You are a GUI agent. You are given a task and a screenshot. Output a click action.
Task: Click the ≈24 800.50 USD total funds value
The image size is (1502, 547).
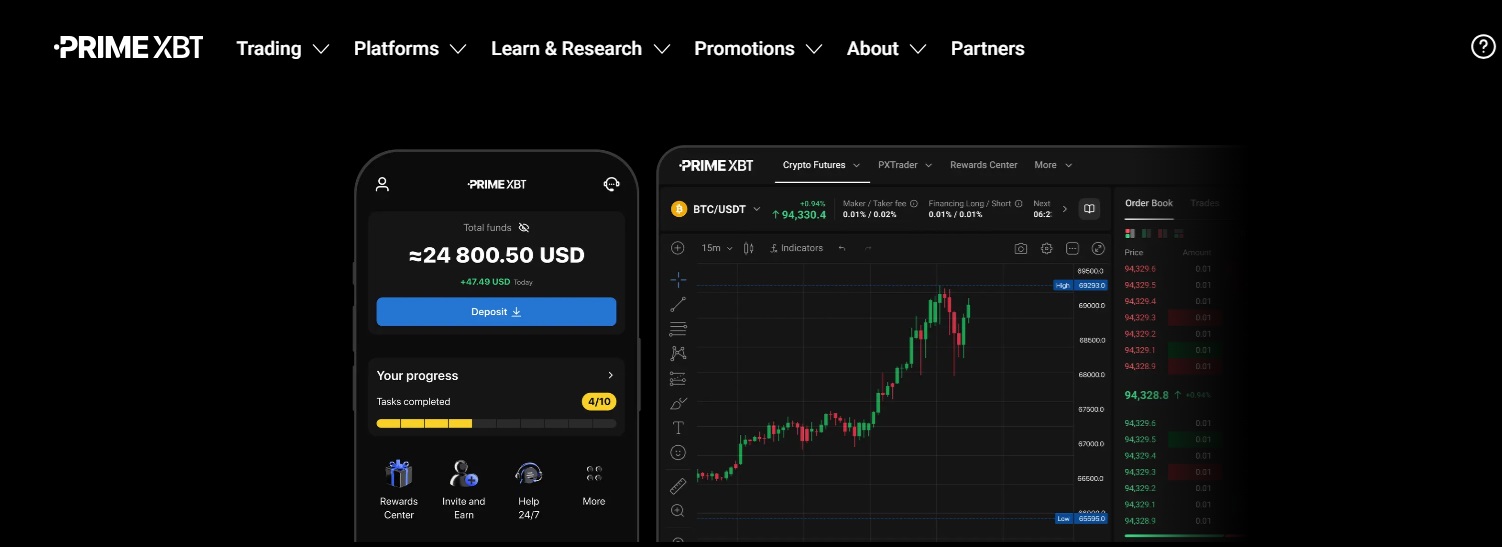(x=496, y=255)
